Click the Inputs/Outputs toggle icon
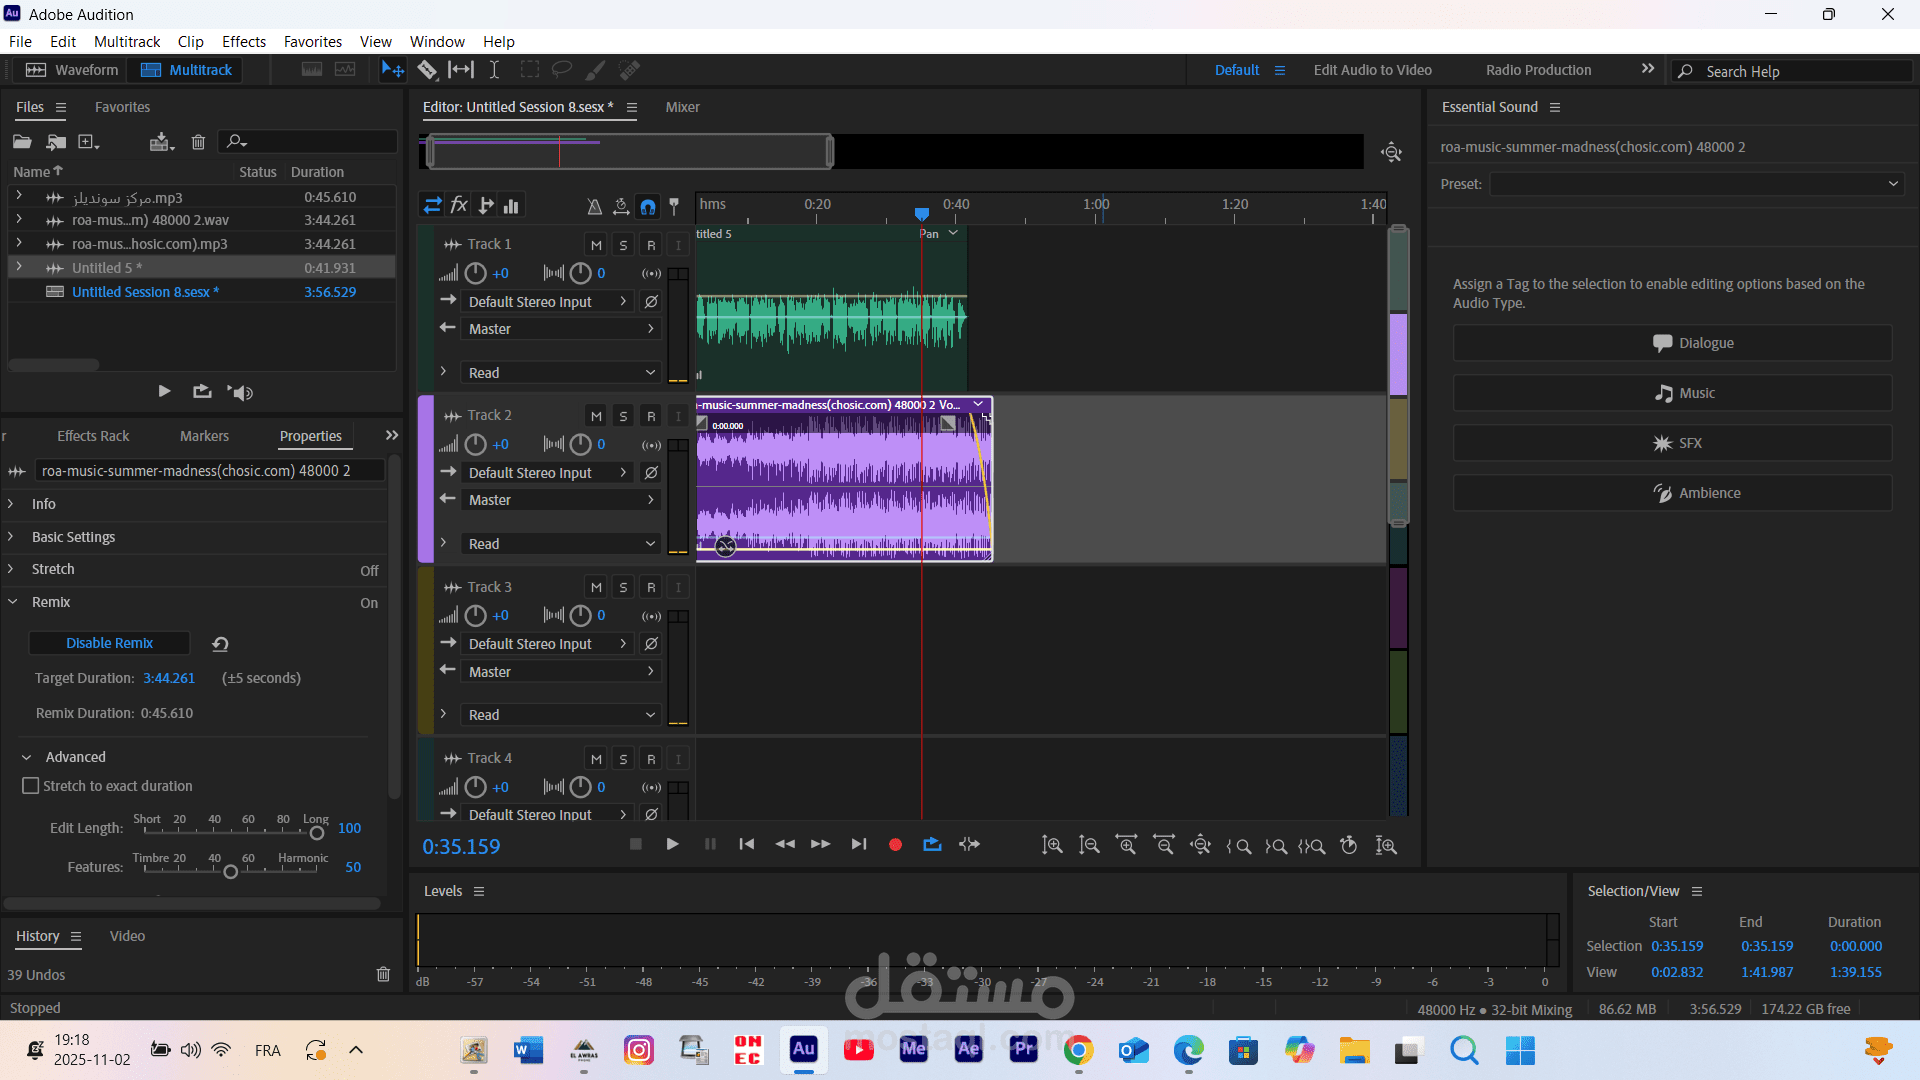 [432, 205]
